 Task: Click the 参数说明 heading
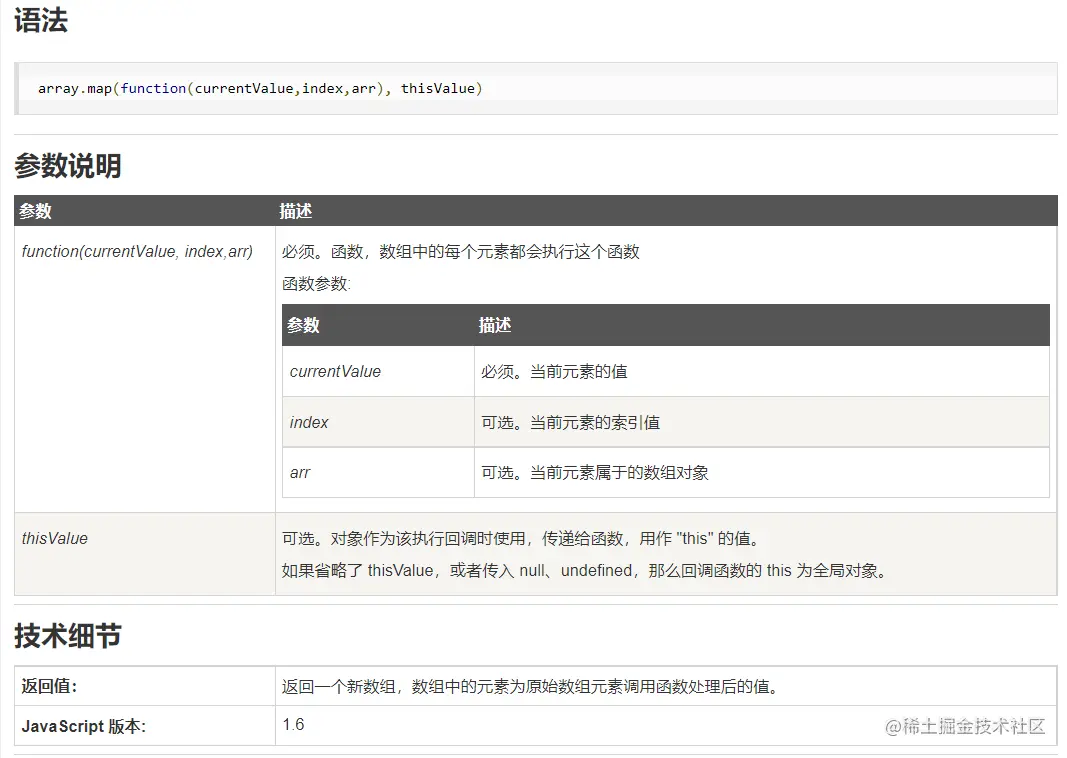(x=67, y=165)
